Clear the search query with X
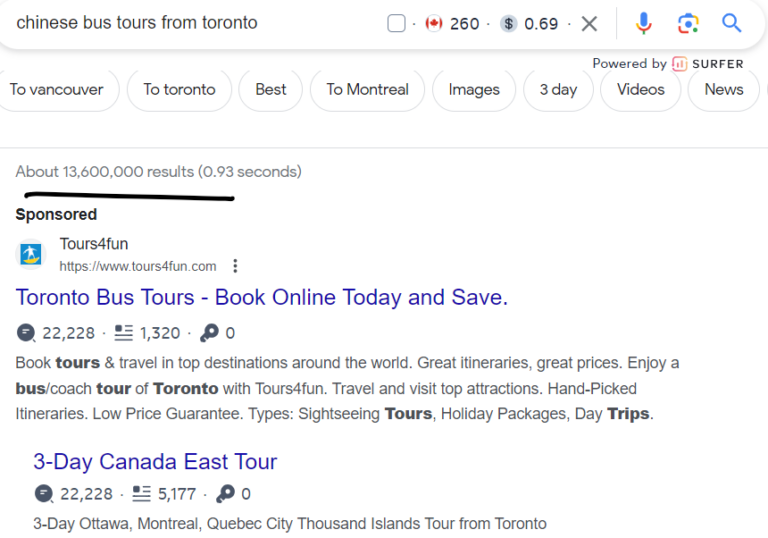Viewport: 768px width, 538px height. click(589, 23)
